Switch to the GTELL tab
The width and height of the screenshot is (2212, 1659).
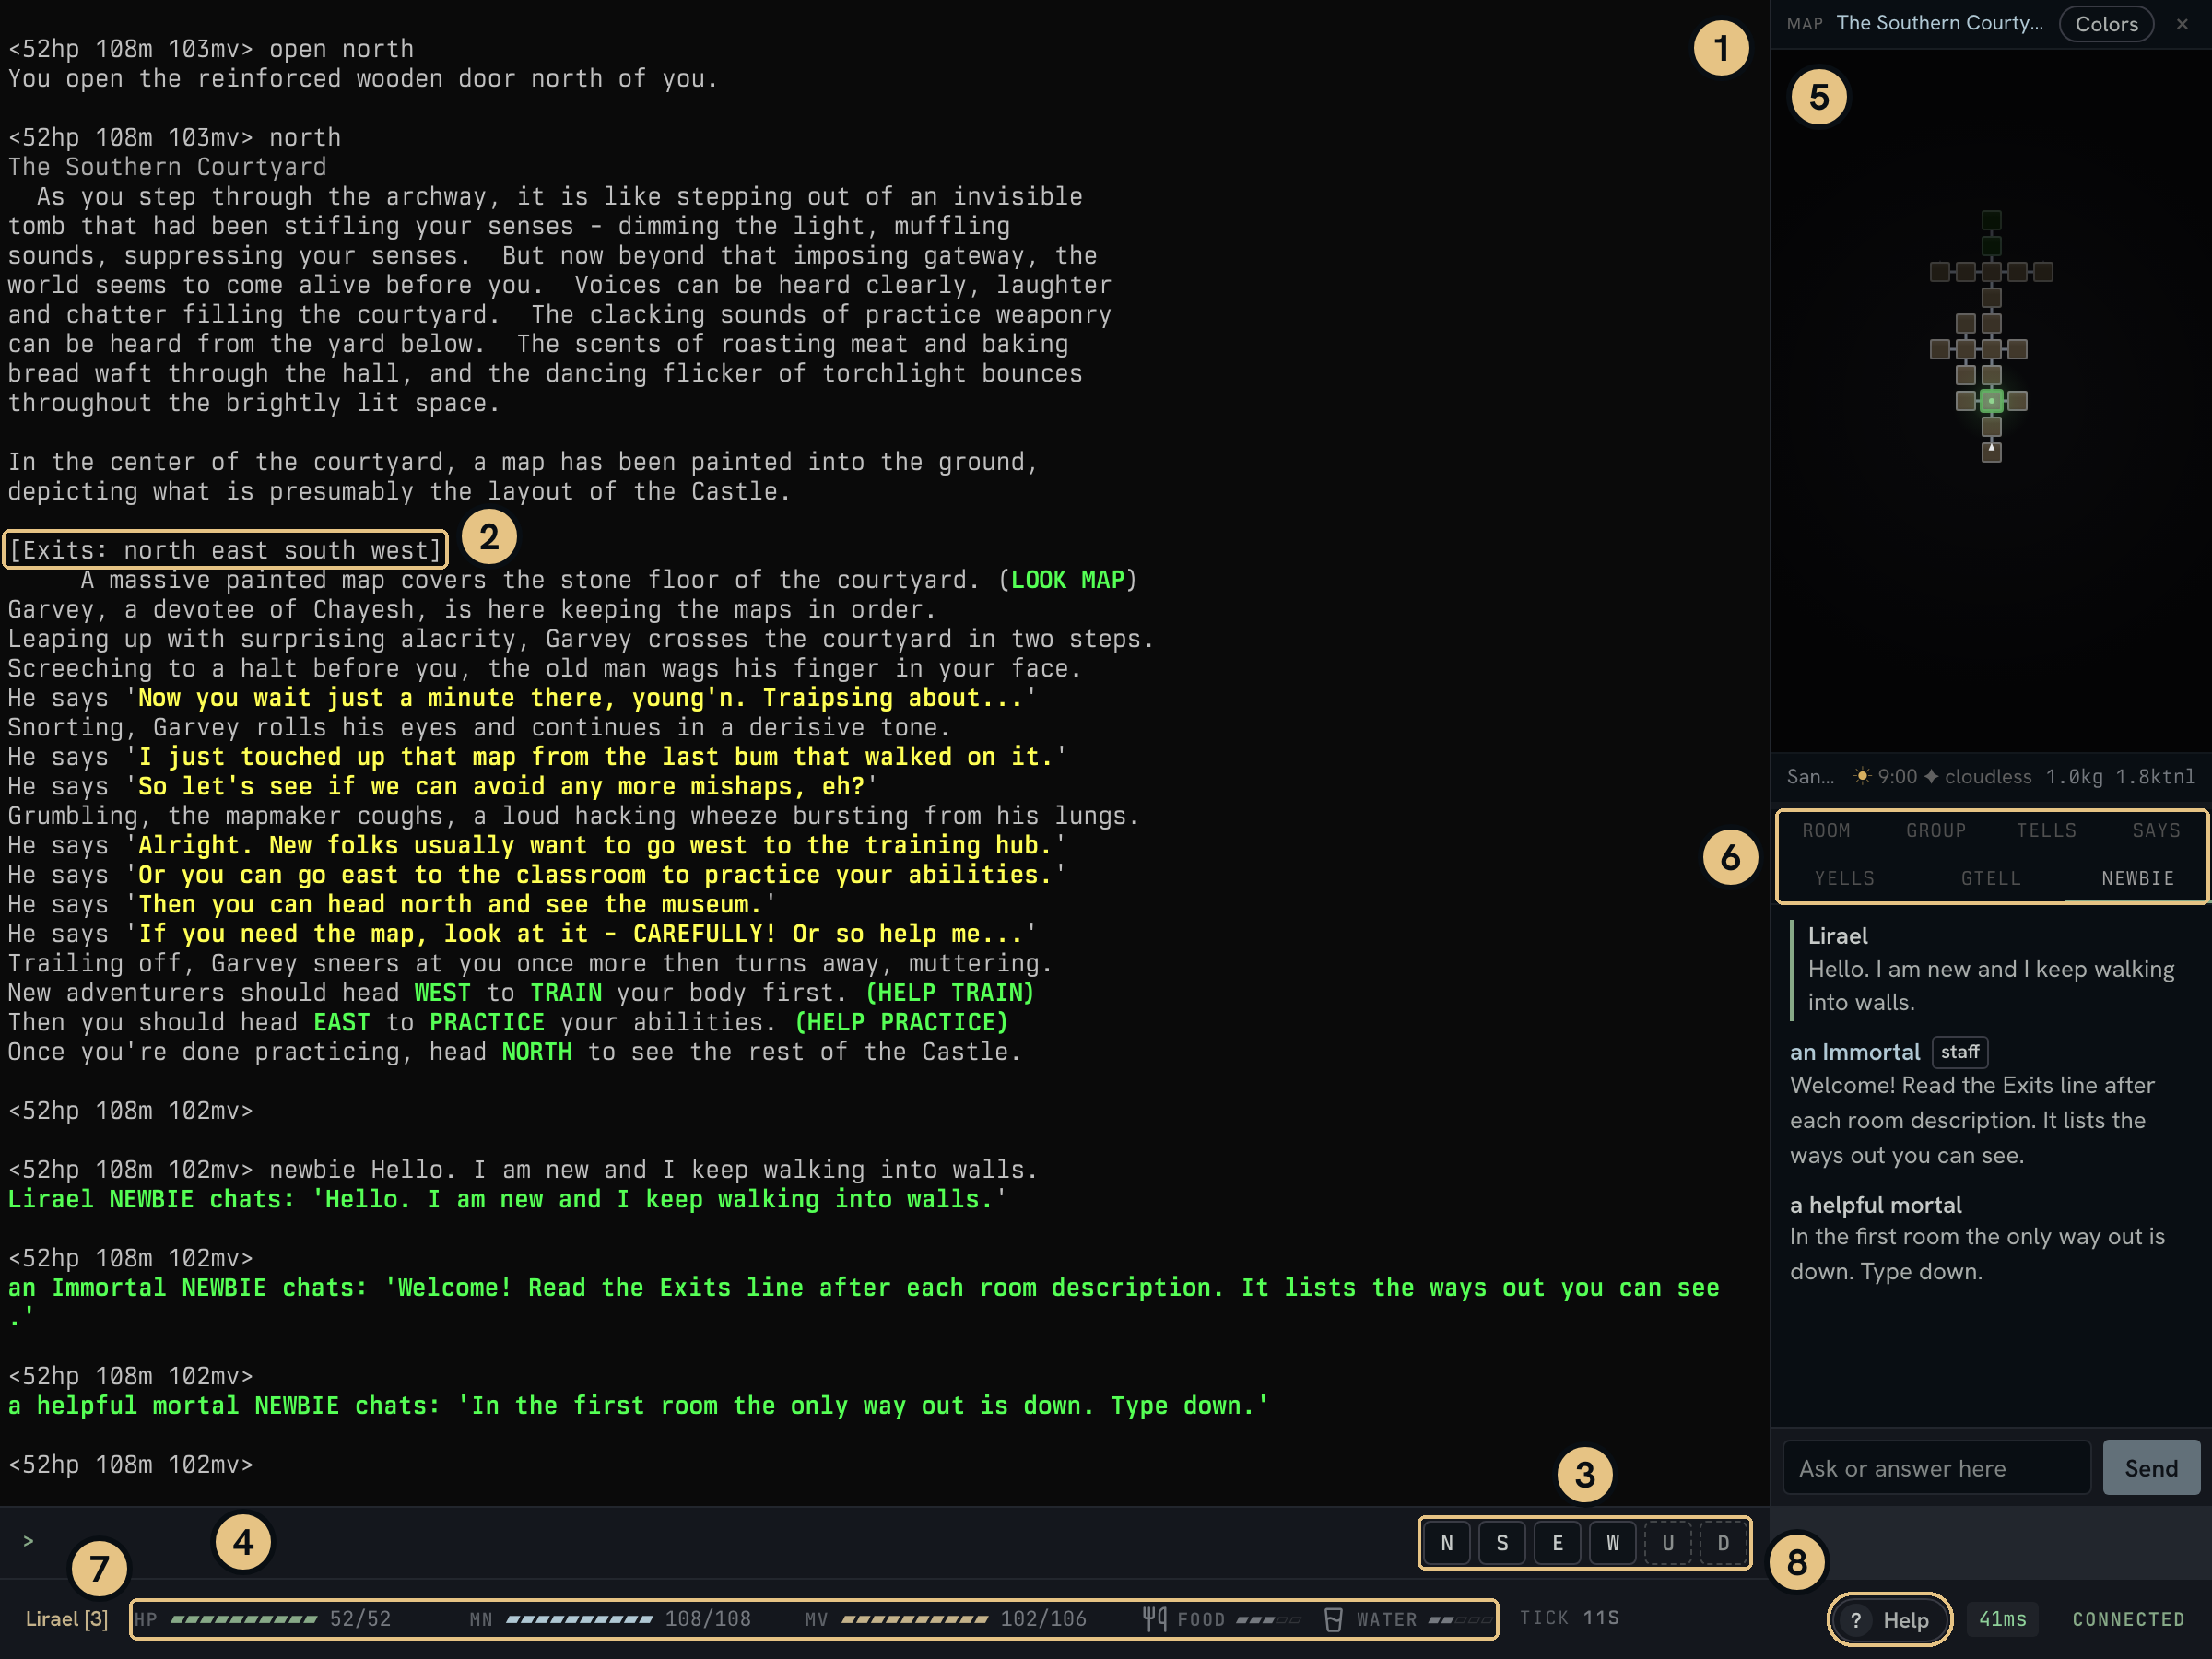(1991, 878)
